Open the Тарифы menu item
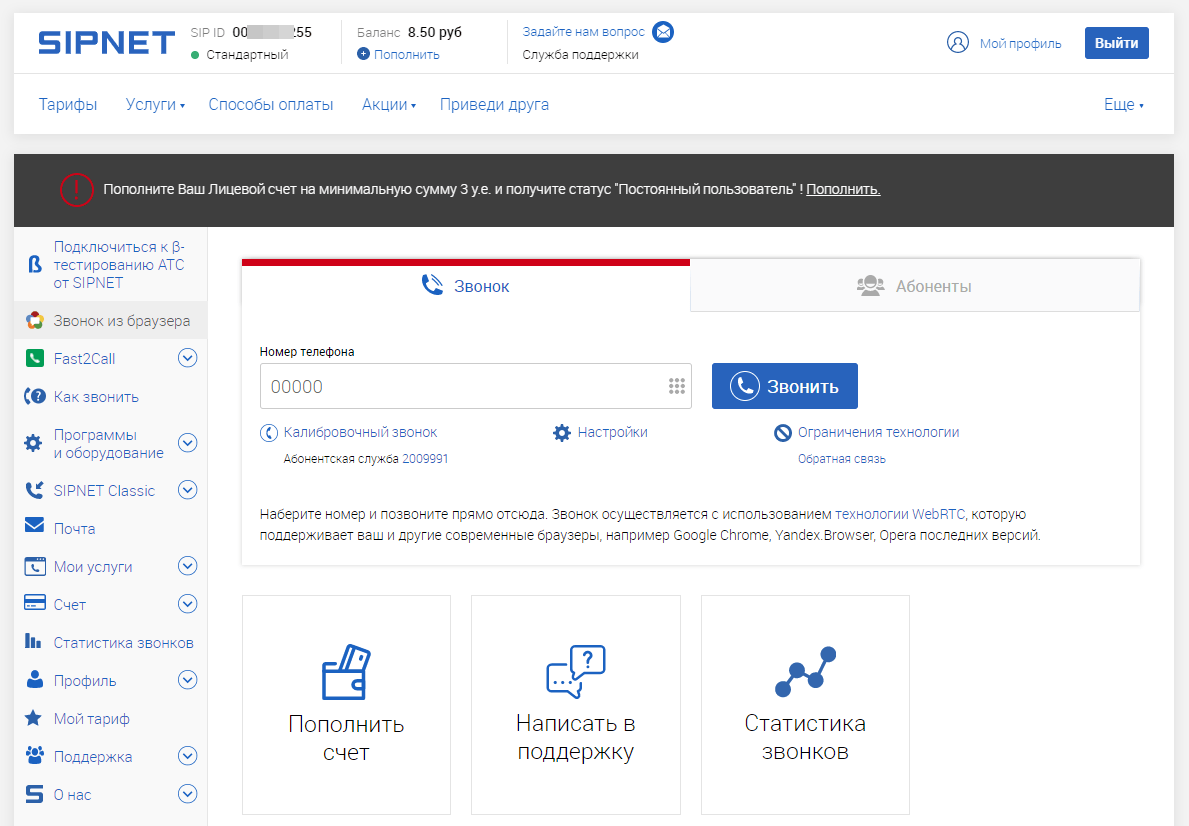1189x826 pixels. [x=68, y=105]
